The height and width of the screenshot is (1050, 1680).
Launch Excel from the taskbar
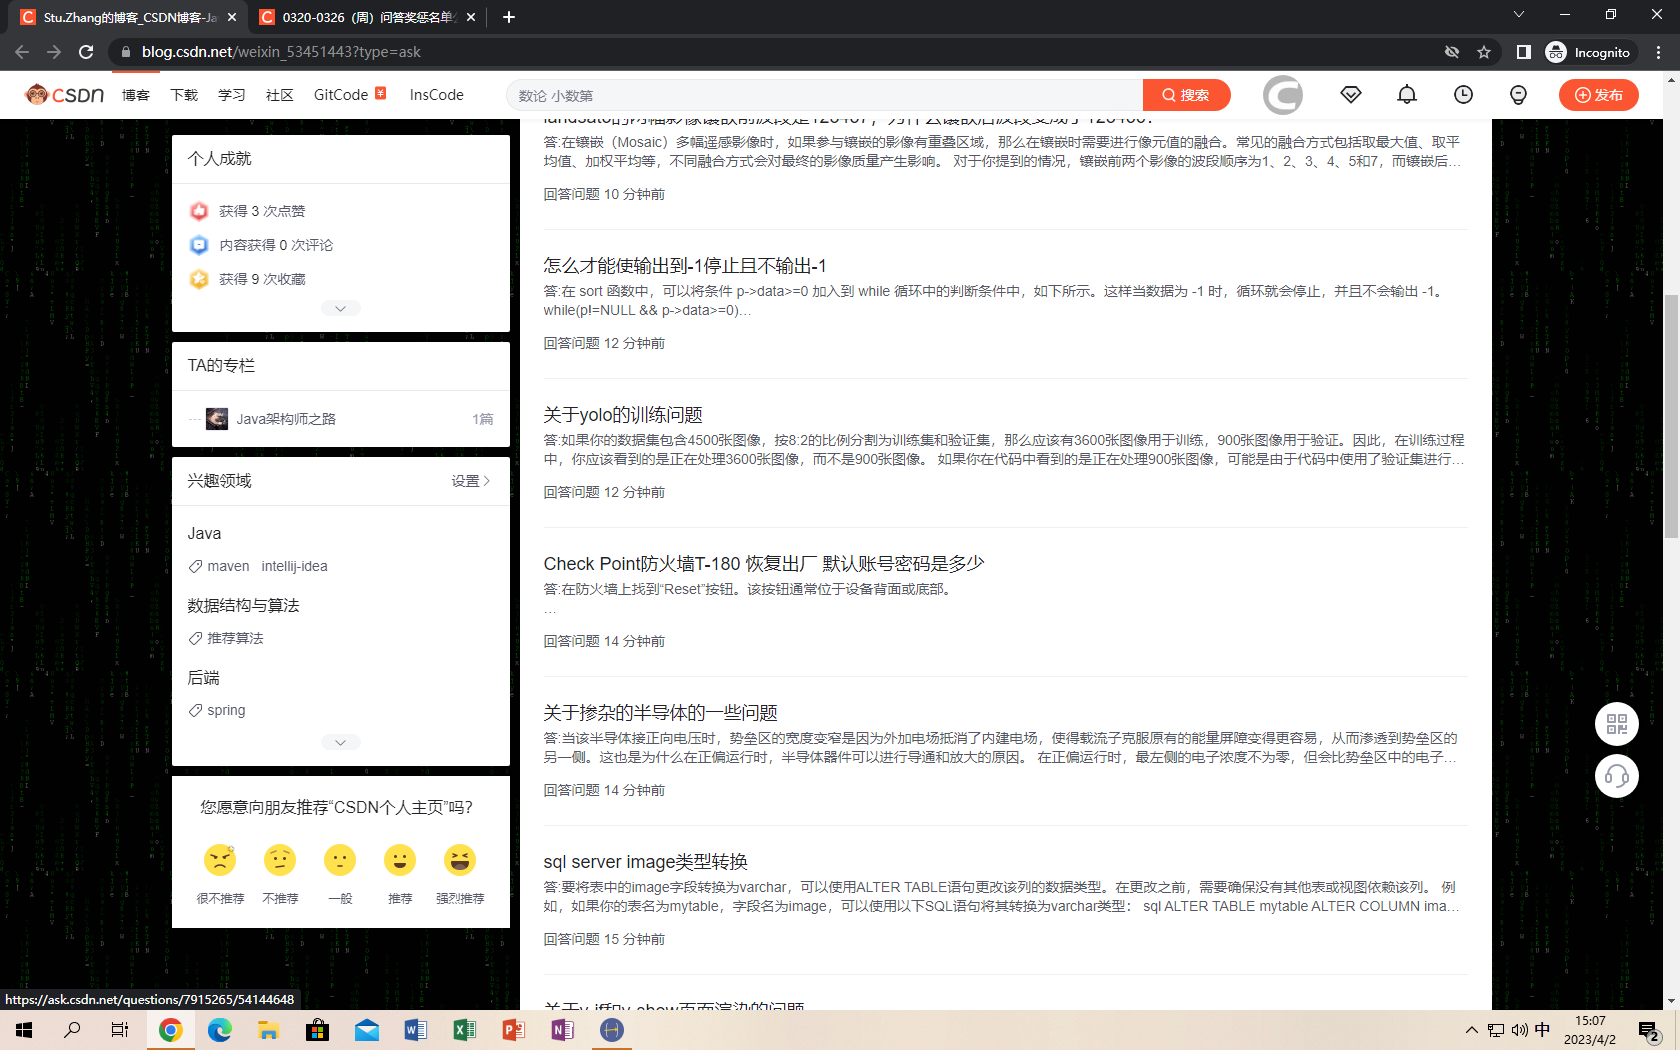pyautogui.click(x=465, y=1030)
